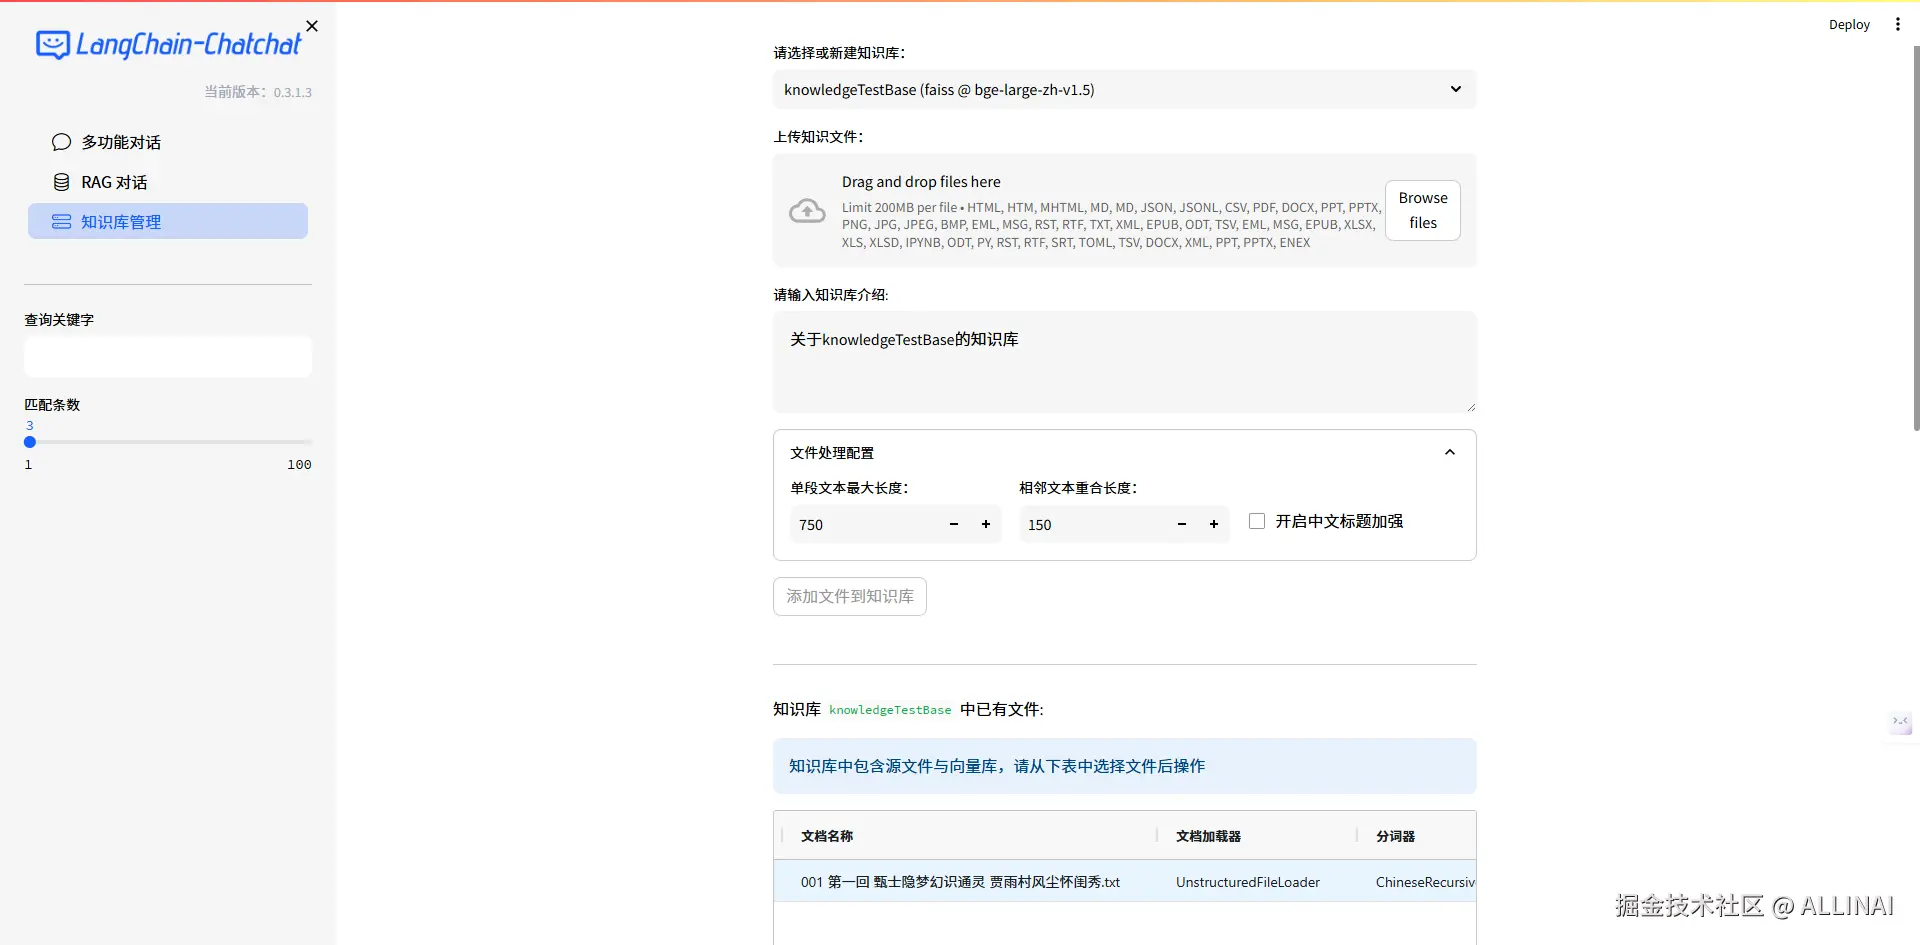Click the LangChain-Chatchat logo
This screenshot has height=945, width=1920.
pos(168,44)
